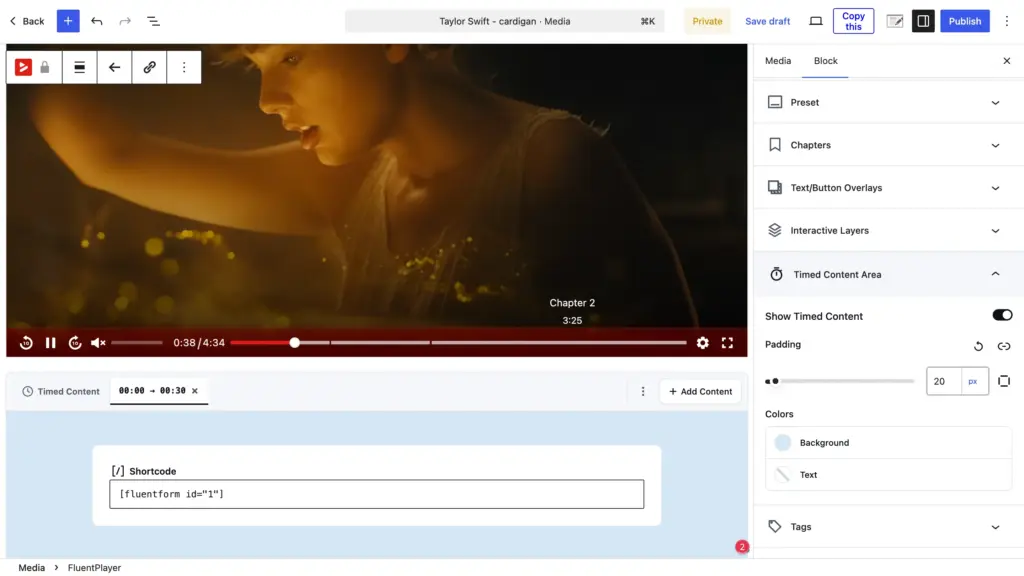
Task: Reset the padding value
Action: point(978,346)
